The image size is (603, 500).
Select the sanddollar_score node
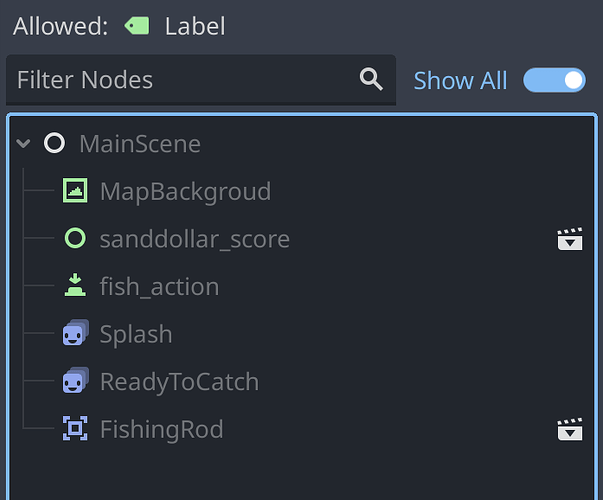(x=195, y=239)
